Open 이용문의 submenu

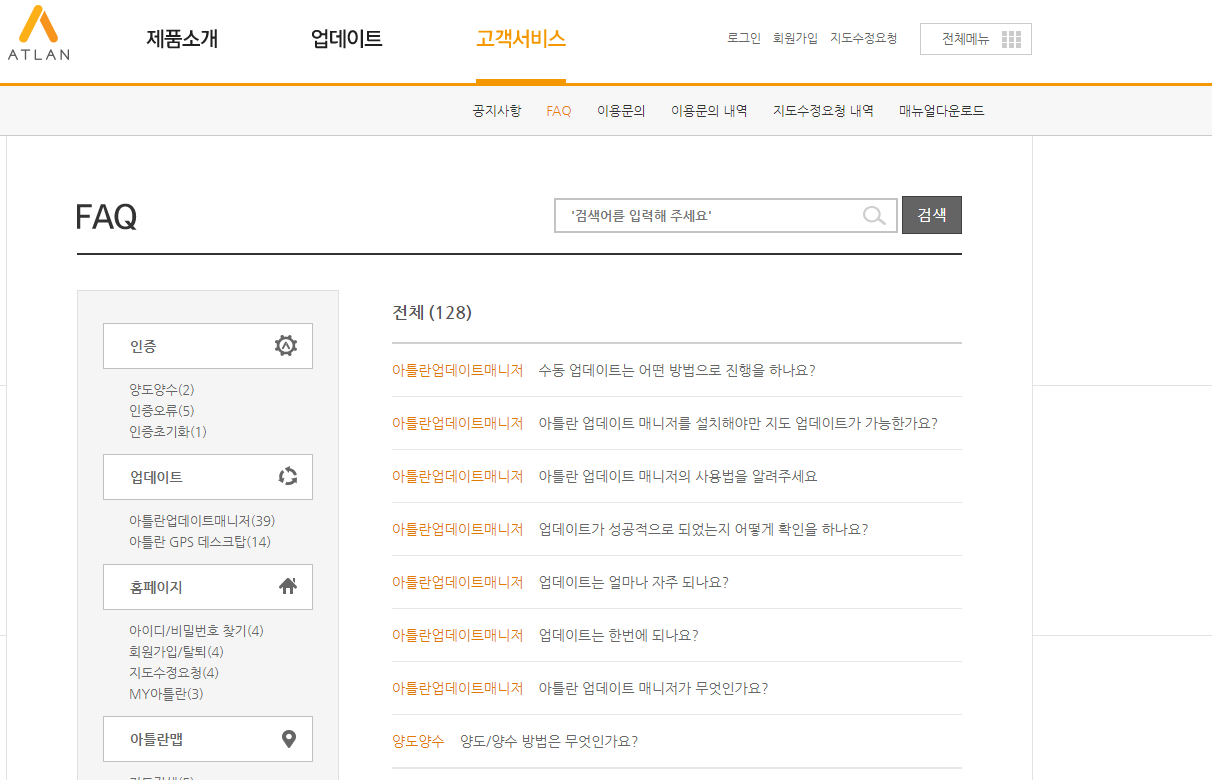pos(621,111)
